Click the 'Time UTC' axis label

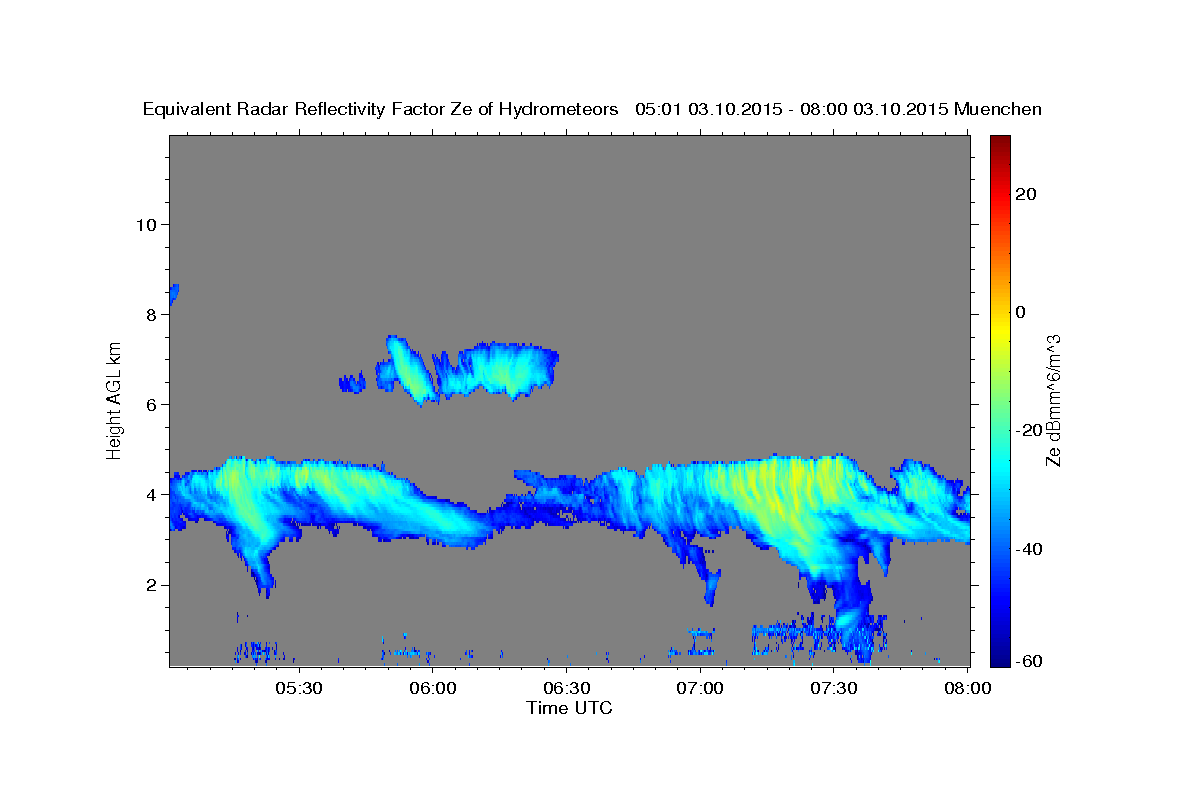[x=569, y=708]
